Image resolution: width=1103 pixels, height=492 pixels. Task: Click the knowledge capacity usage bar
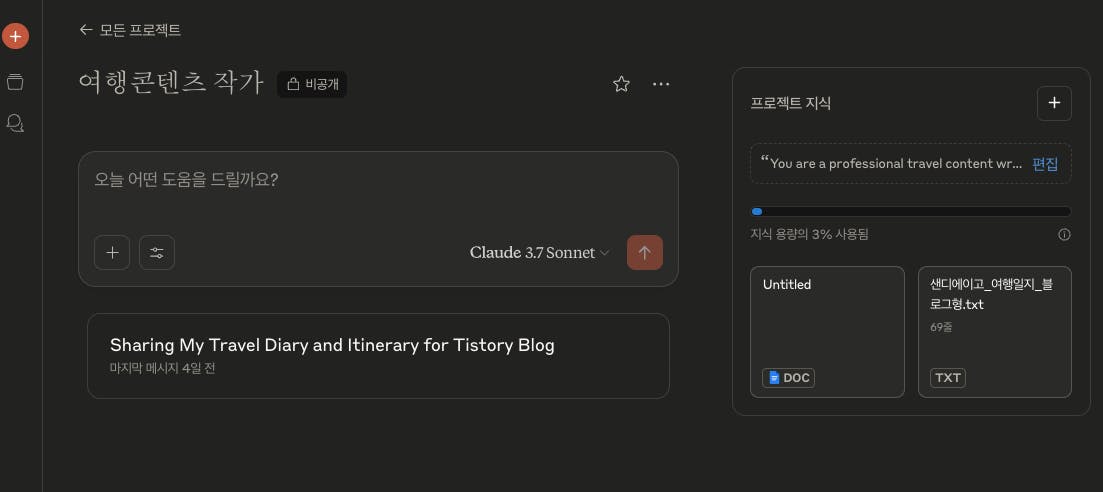click(x=910, y=212)
